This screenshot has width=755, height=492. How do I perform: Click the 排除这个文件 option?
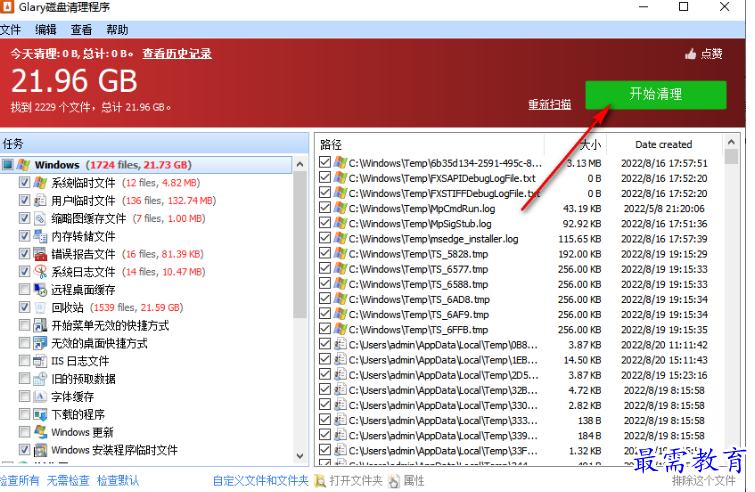click(x=703, y=480)
